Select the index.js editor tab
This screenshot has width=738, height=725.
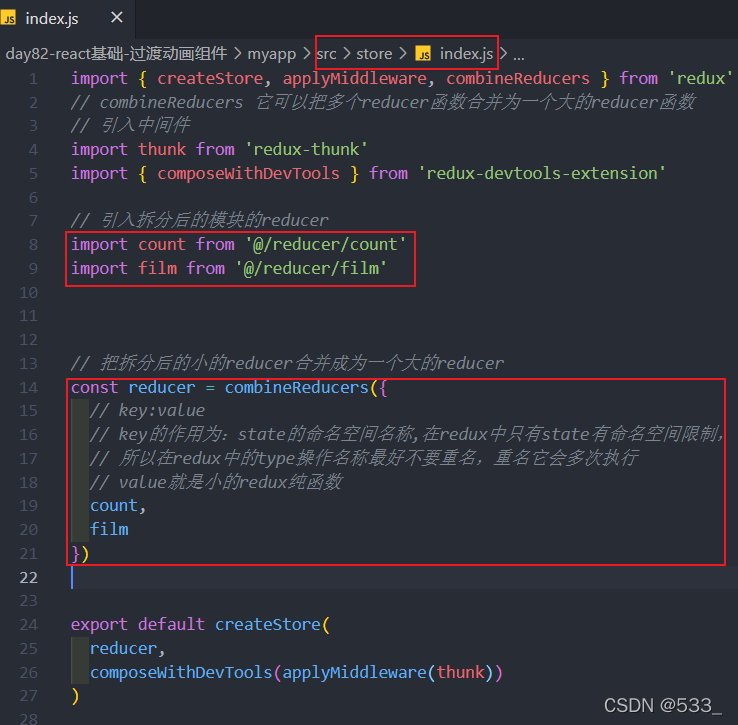(67, 19)
